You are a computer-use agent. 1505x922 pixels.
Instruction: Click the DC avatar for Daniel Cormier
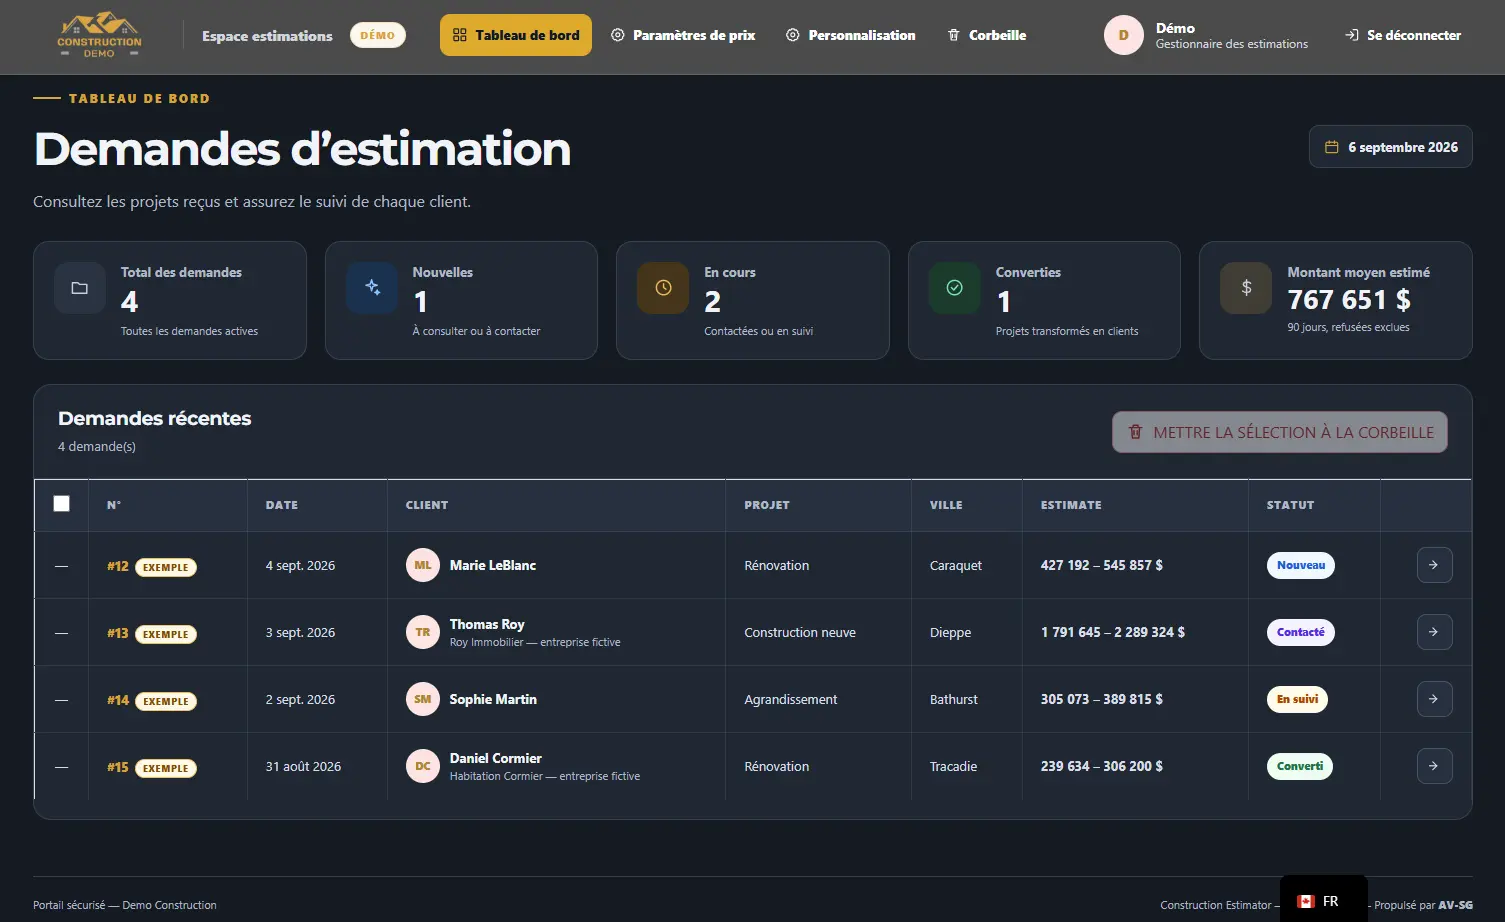click(x=423, y=766)
